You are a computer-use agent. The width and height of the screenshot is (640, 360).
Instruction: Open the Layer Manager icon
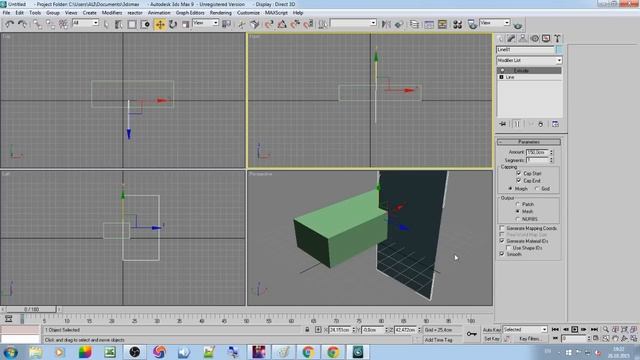(x=414, y=24)
